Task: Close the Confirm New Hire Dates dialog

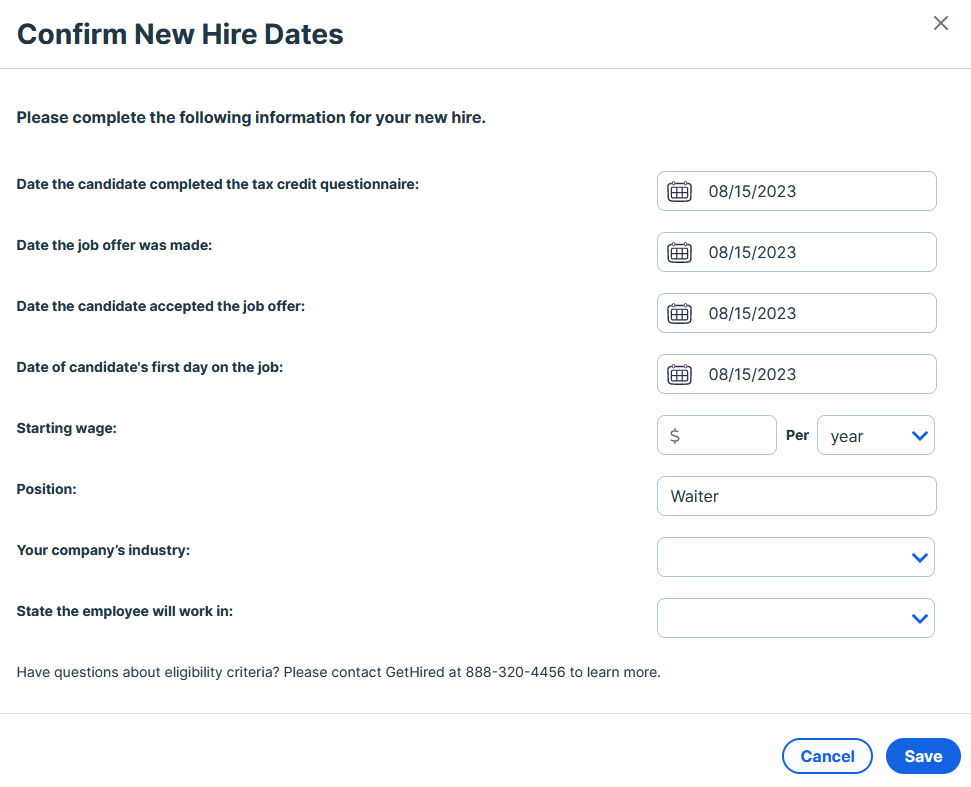Action: (940, 23)
